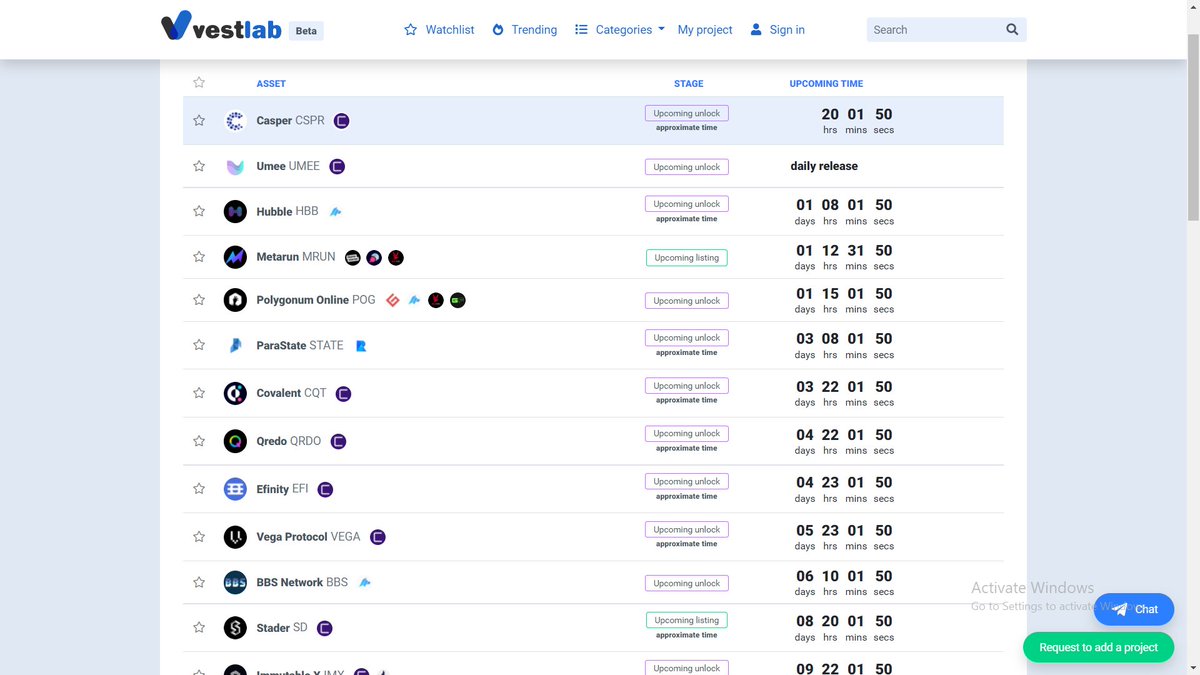Click the blue launchpad badge beside Hubble HBB
This screenshot has width=1200, height=675.
336,212
